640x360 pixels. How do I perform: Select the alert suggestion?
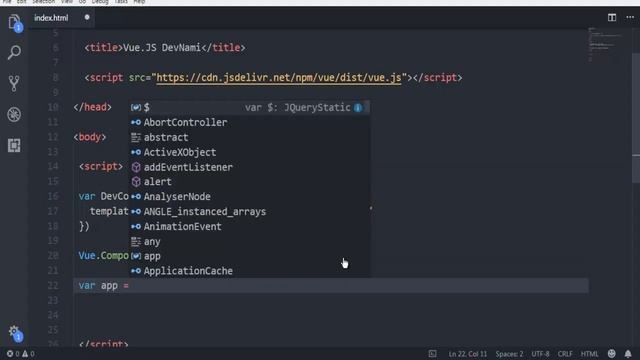click(250, 182)
